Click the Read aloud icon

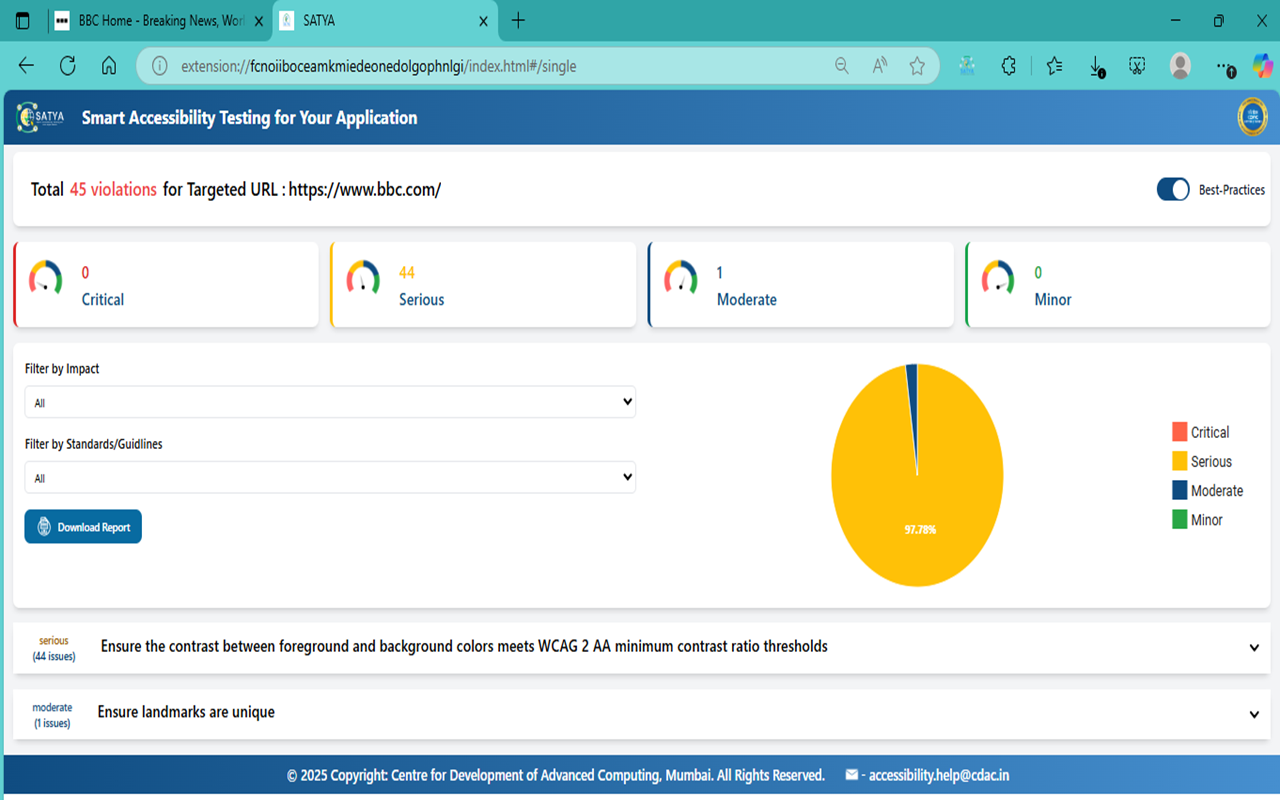click(x=880, y=66)
